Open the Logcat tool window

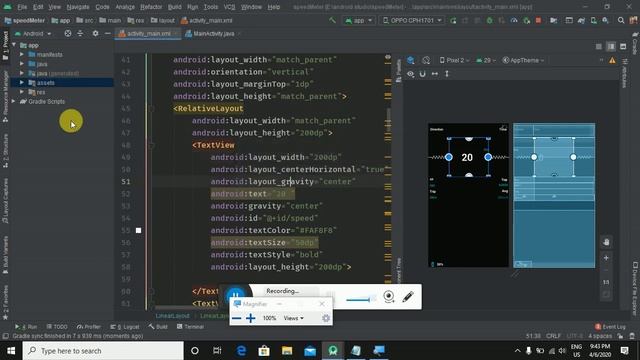tap(125, 327)
